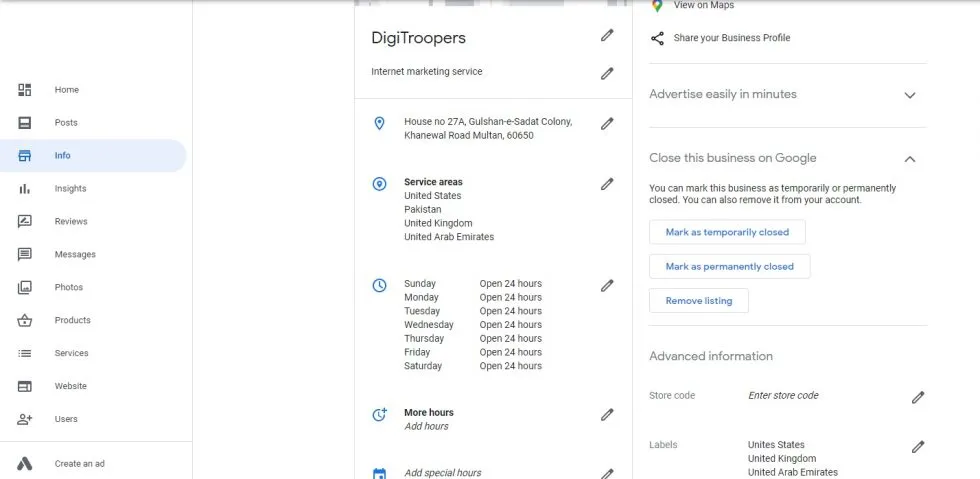Go to Reviews in the sidebar
The width and height of the screenshot is (980, 479).
70,222
